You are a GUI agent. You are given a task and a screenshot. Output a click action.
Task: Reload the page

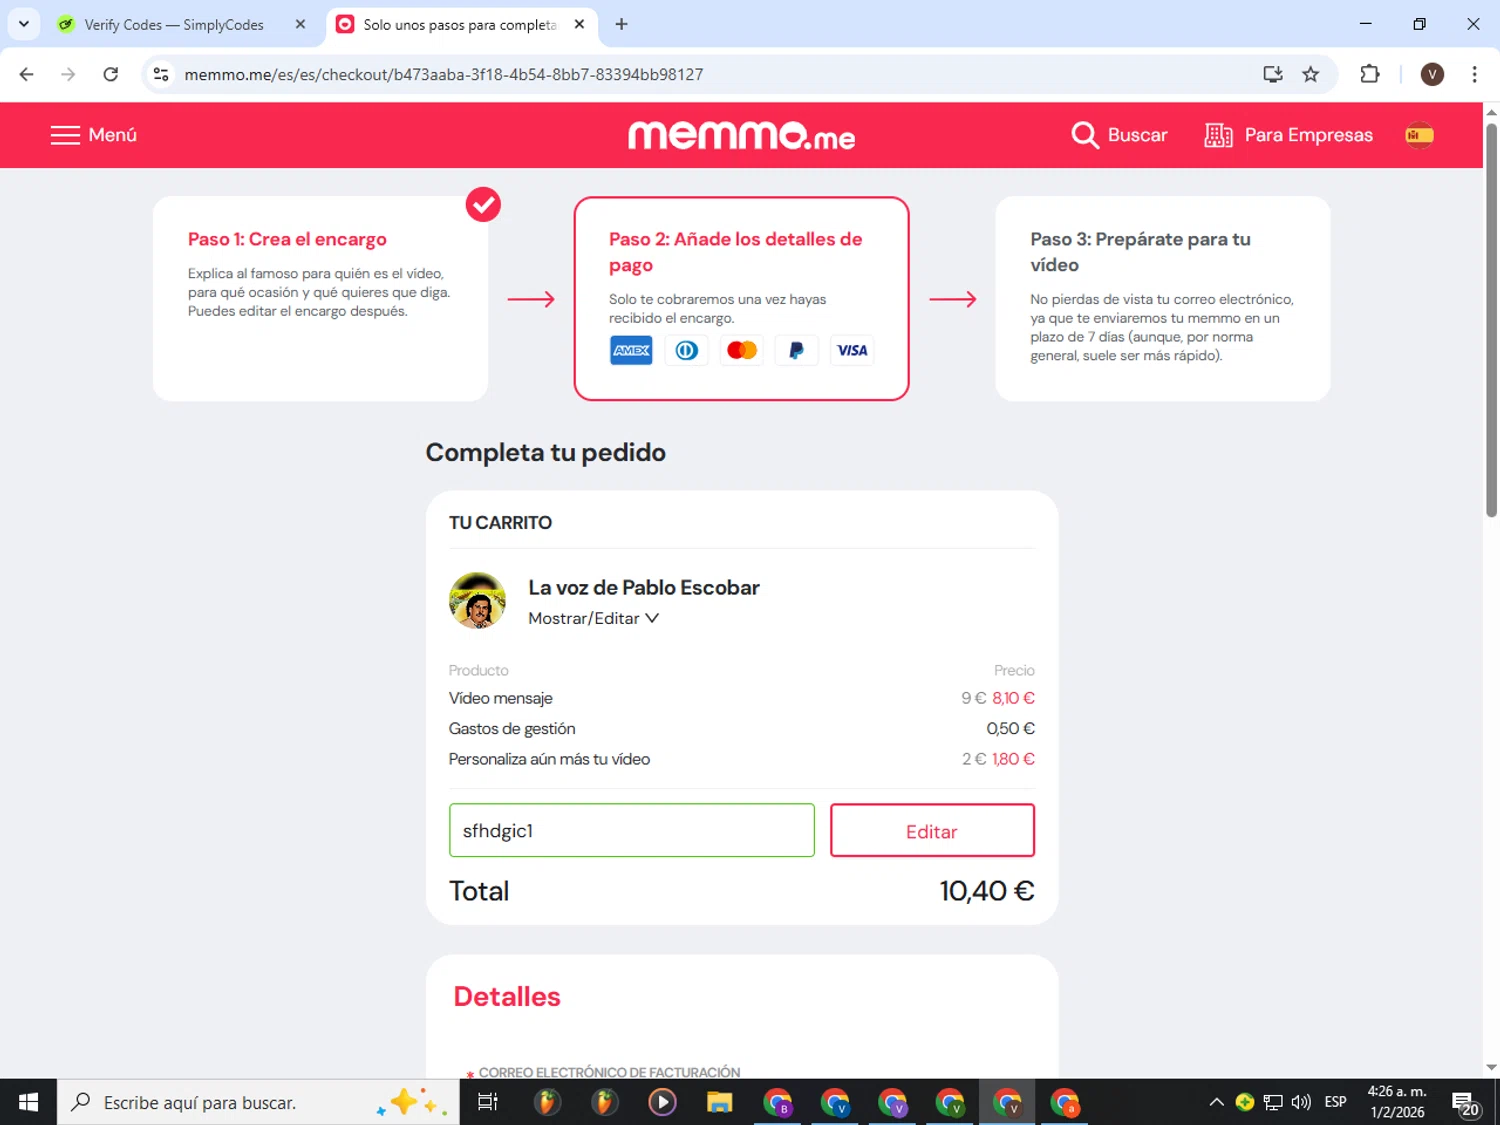[111, 74]
